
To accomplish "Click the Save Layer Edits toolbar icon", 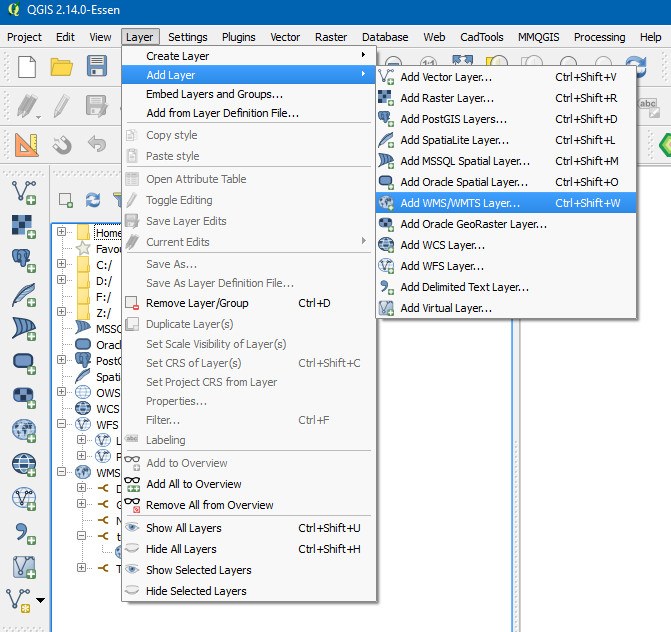I will tap(97, 106).
